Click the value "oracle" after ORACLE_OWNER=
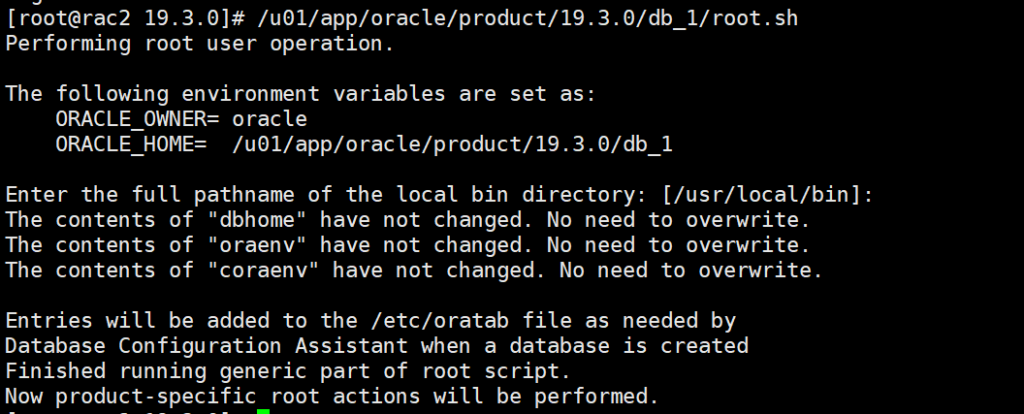Screen dimensions: 1024x414 (269, 119)
